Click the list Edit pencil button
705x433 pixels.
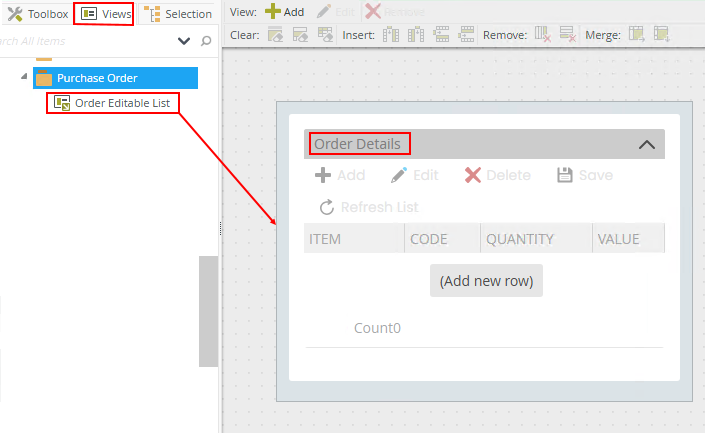(415, 175)
